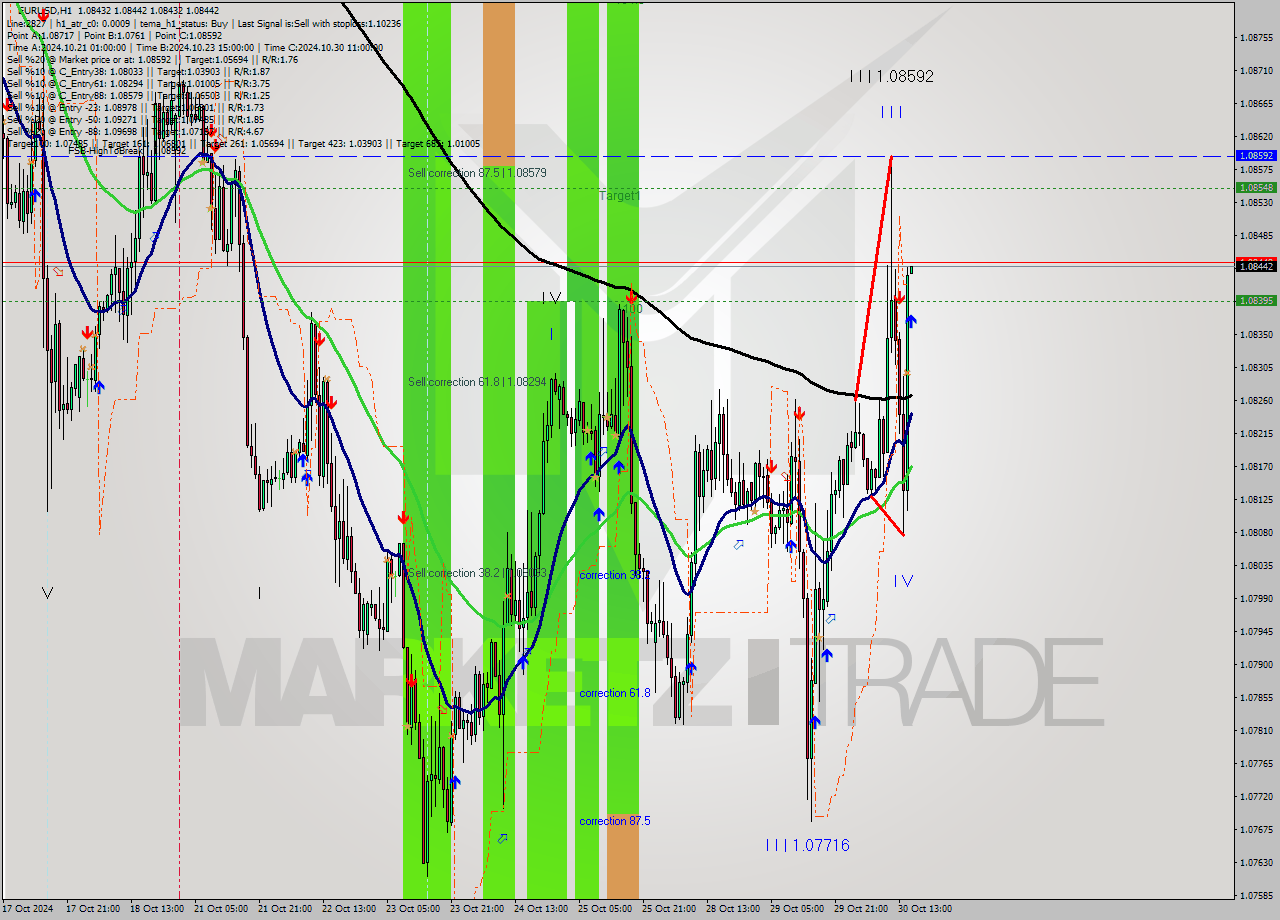The image size is (1280, 920).
Task: Click the '18 Oct 13:00' time label
Action: click(x=156, y=909)
